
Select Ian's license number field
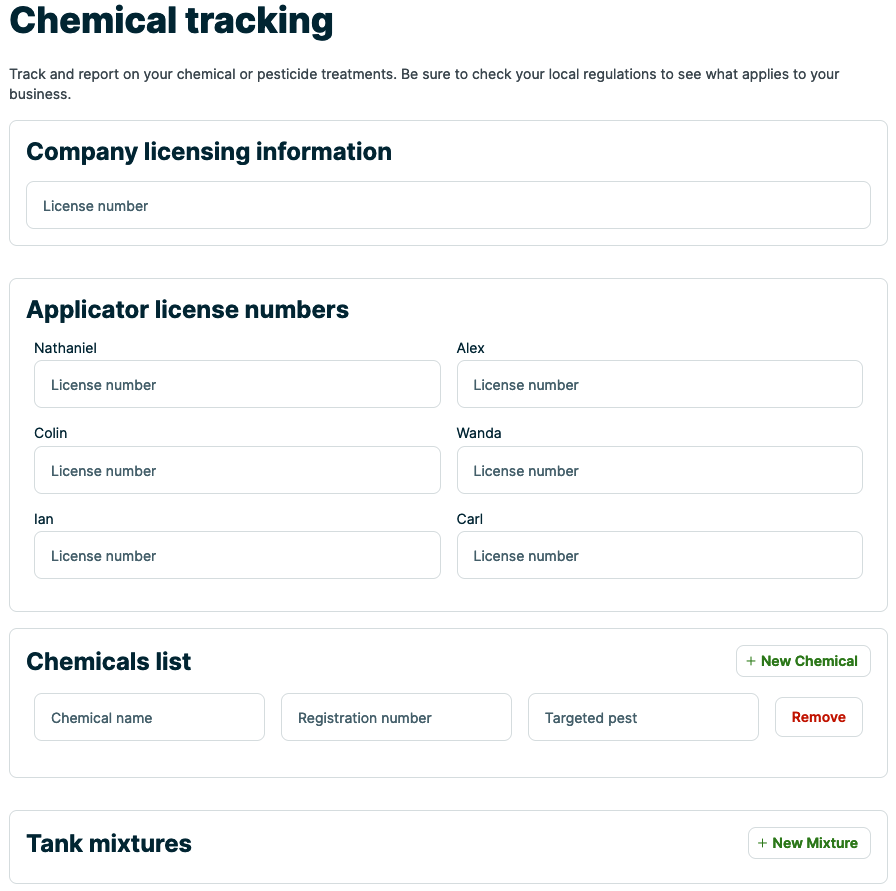pos(237,555)
